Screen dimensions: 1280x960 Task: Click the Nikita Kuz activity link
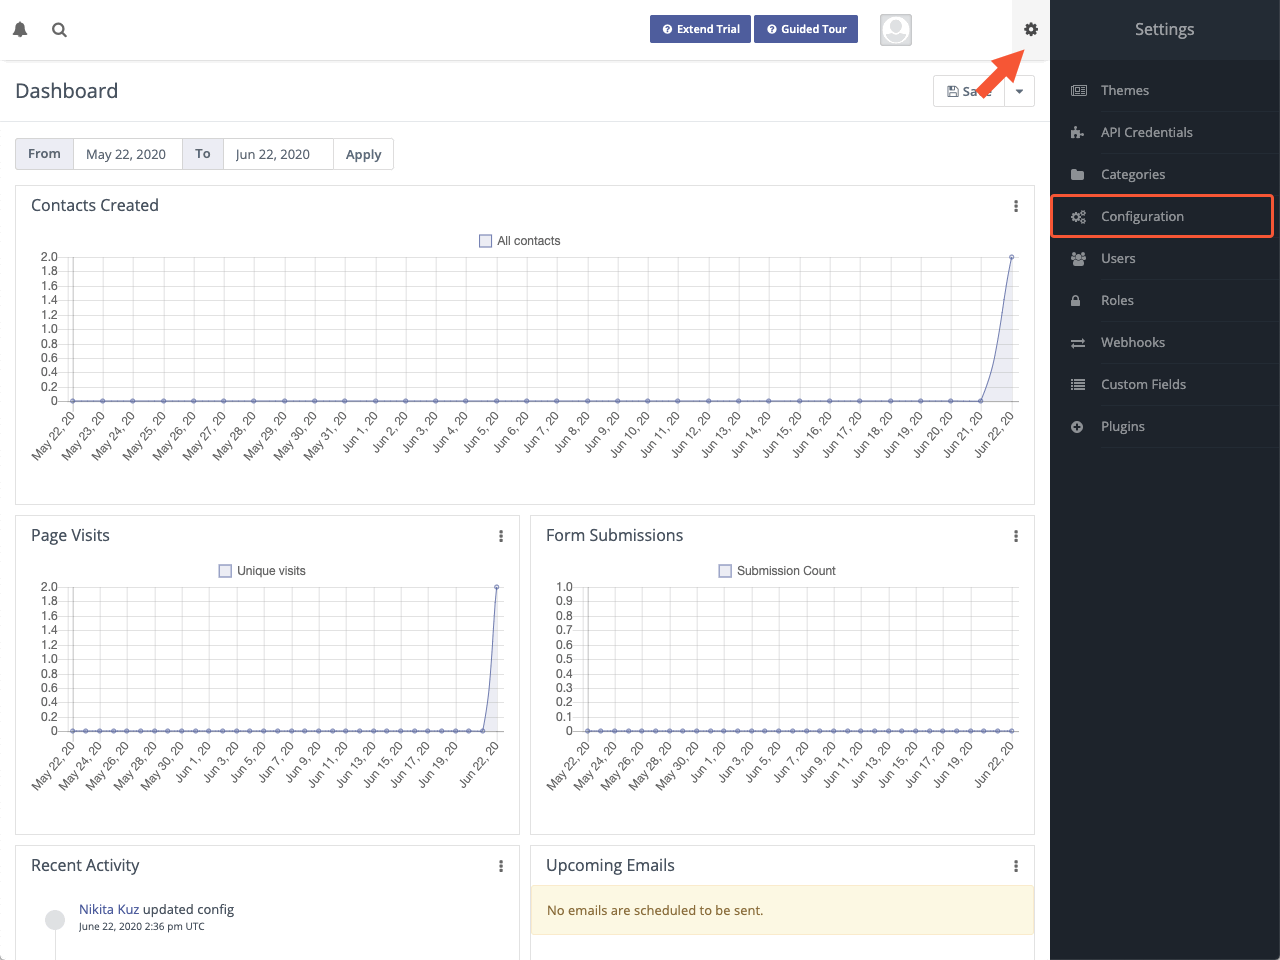coord(109,909)
